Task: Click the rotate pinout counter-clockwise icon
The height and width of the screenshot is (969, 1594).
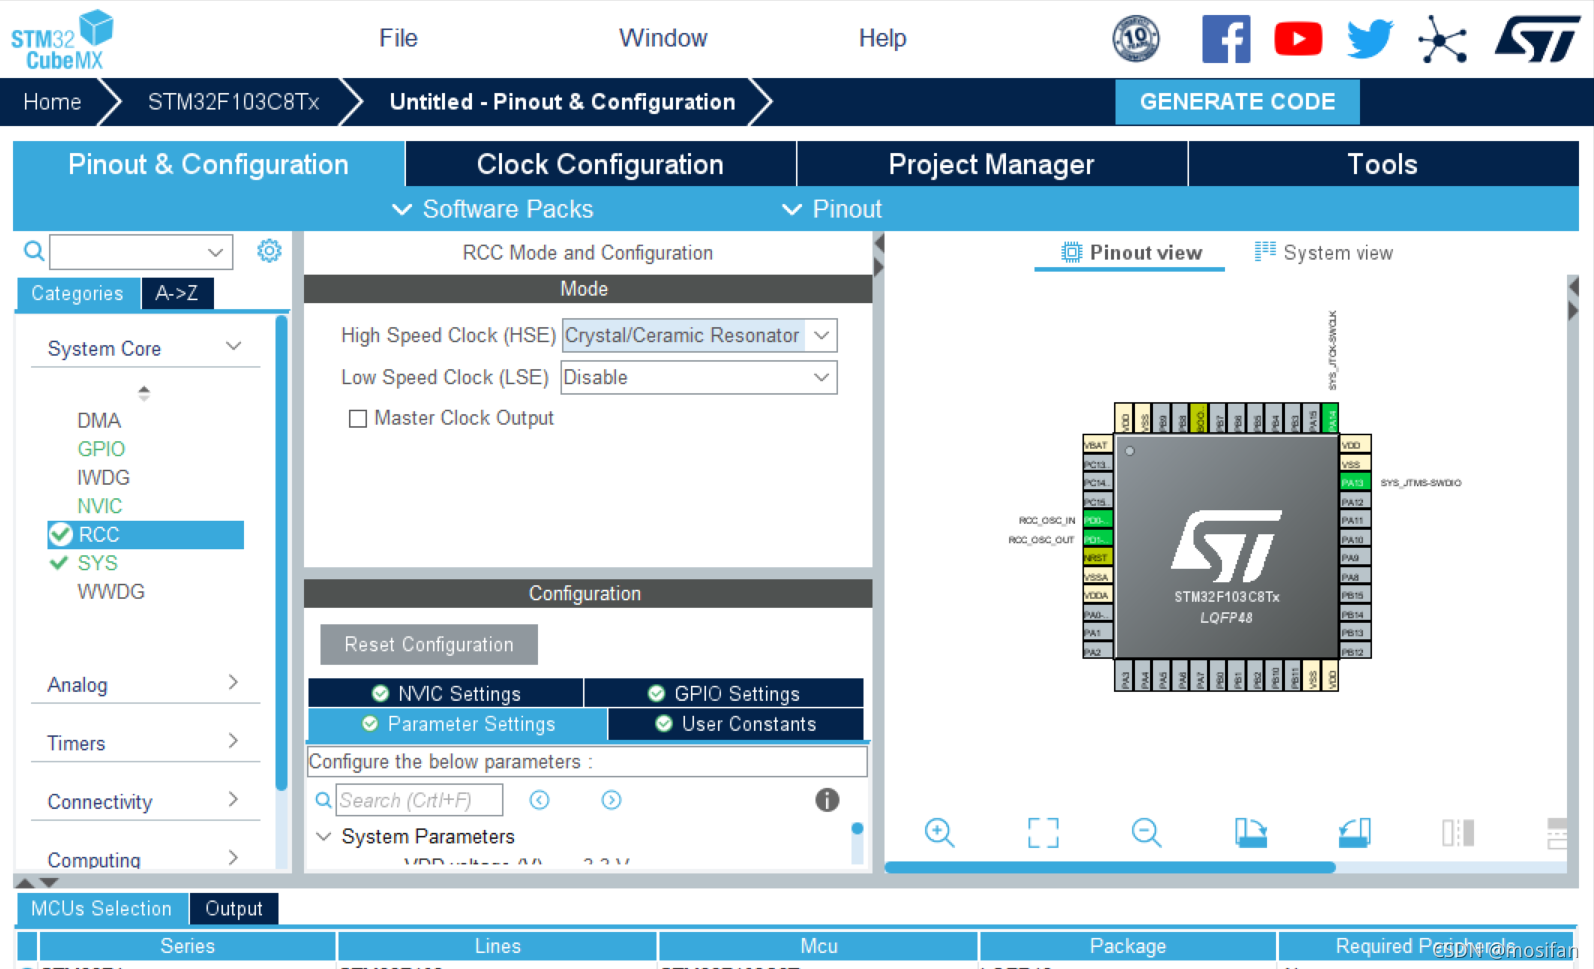Action: point(1354,832)
